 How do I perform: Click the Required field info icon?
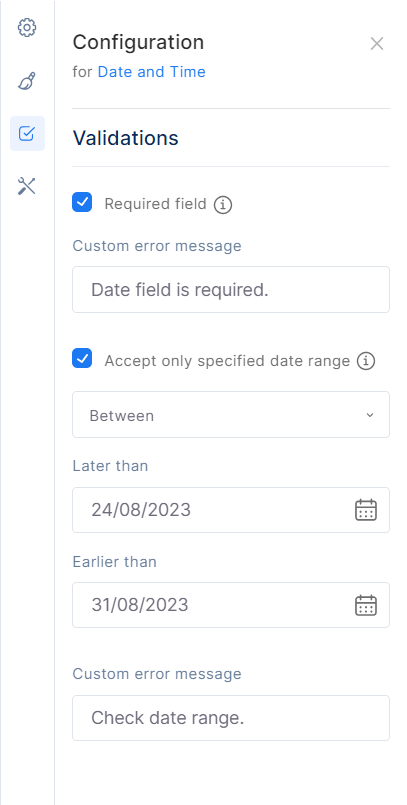[x=223, y=205]
